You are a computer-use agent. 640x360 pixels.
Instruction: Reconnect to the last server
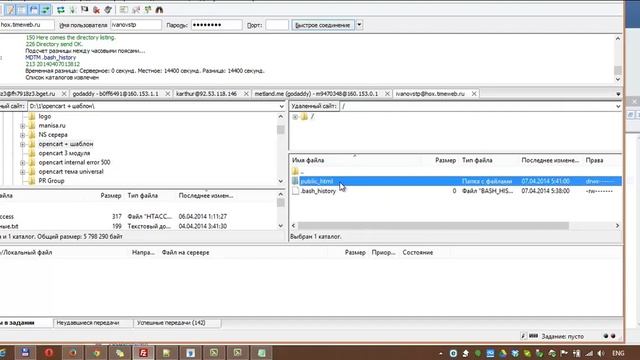tap(108, 9)
